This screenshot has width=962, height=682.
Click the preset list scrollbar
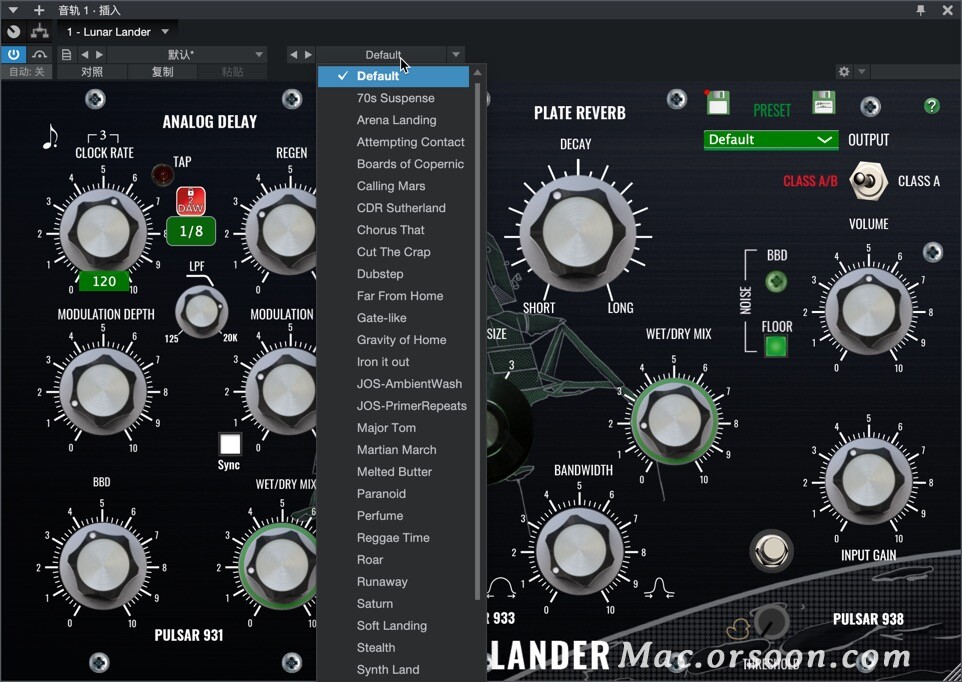[x=477, y=340]
